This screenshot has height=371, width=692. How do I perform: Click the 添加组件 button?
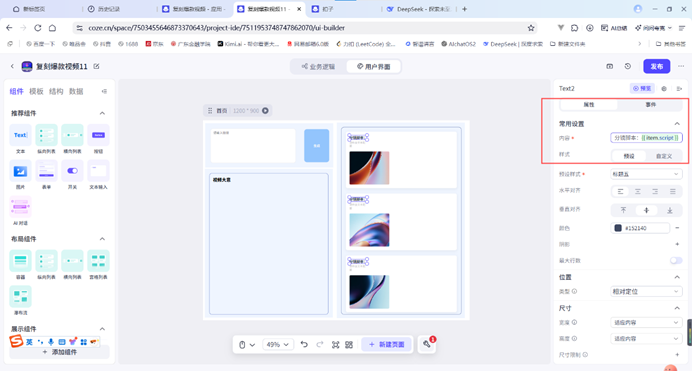(x=60, y=352)
